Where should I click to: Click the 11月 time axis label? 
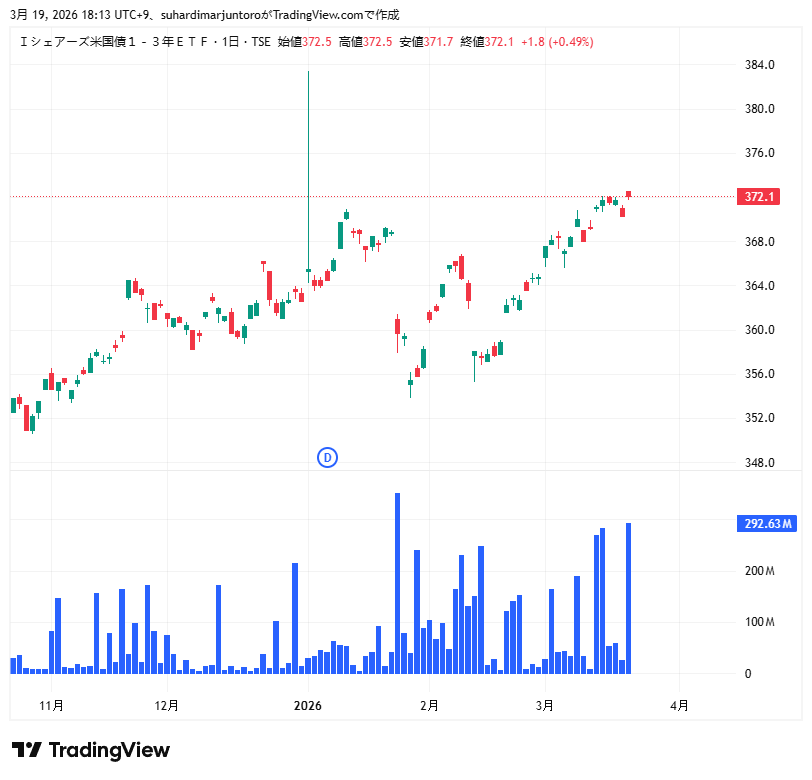click(51, 706)
